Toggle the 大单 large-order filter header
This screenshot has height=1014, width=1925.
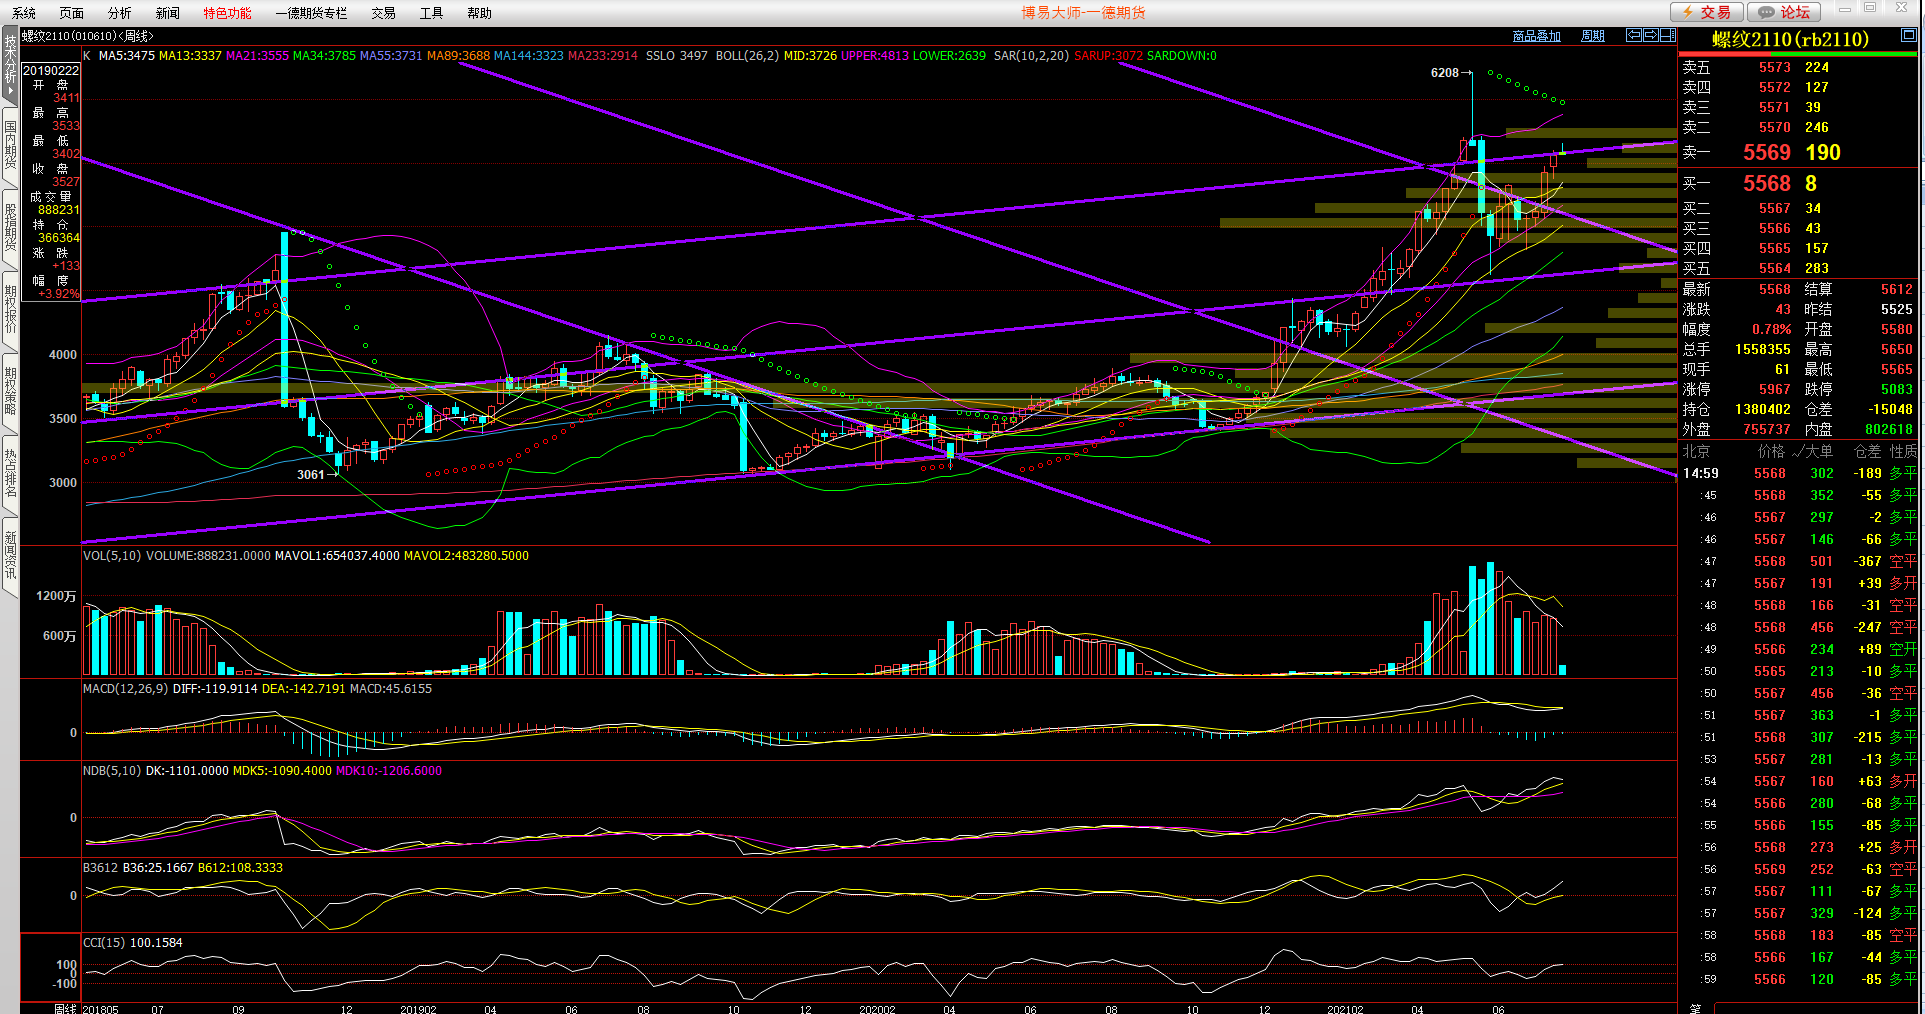point(1813,451)
